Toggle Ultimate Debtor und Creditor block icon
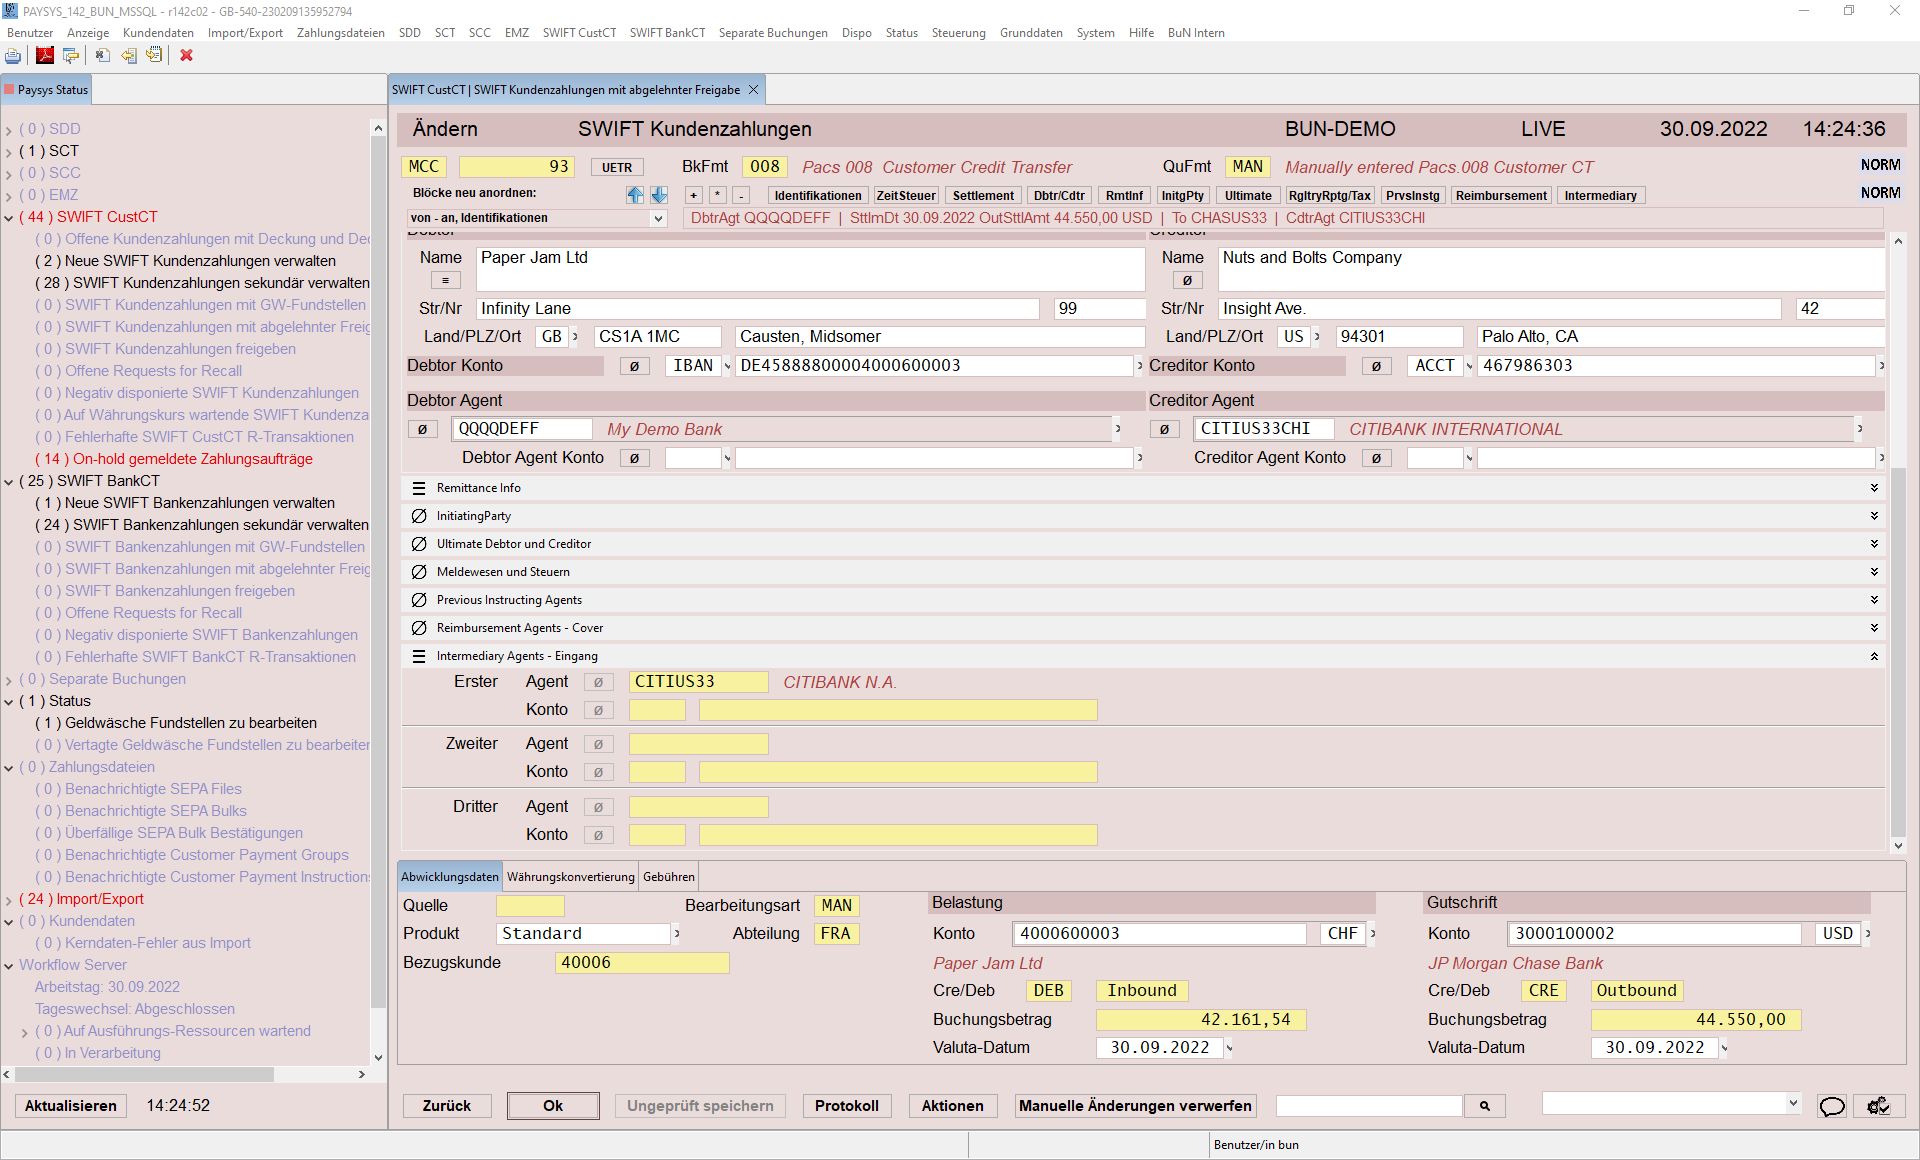Image resolution: width=1920 pixels, height=1160 pixels. tap(419, 544)
